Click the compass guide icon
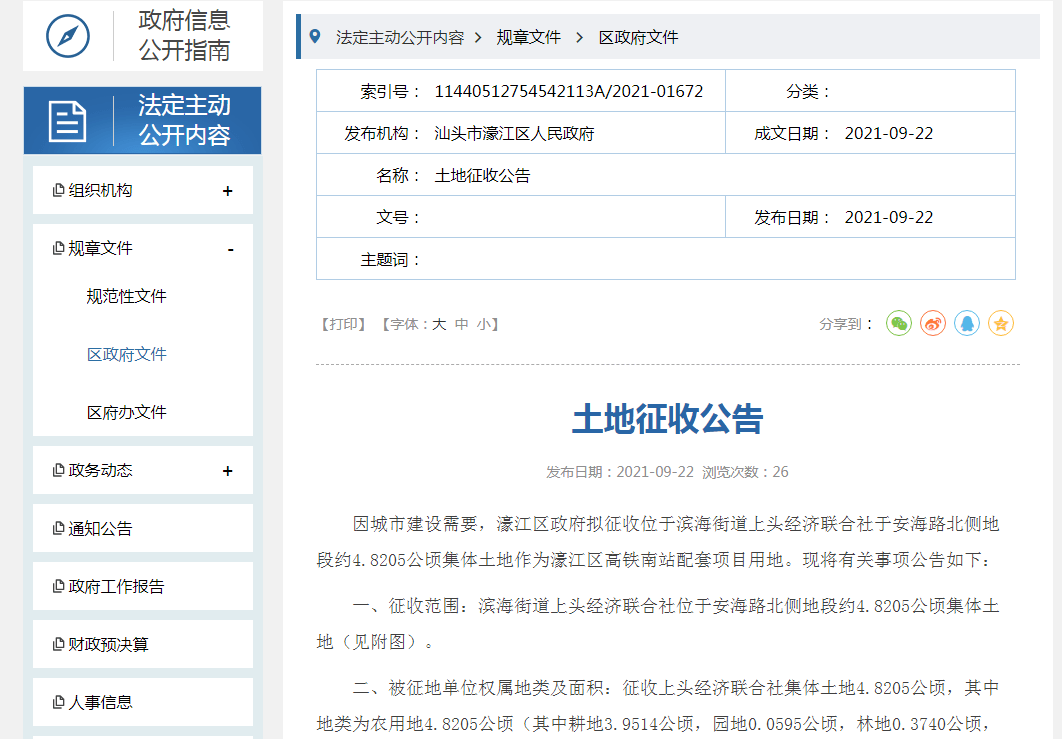This screenshot has height=739, width=1062. 68,36
